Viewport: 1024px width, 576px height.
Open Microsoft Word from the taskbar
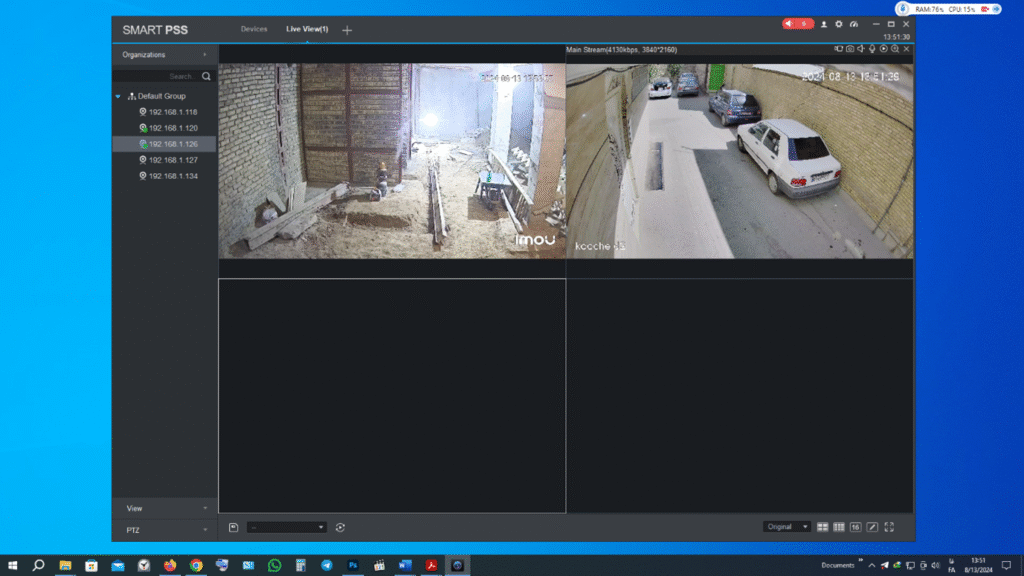(405, 566)
